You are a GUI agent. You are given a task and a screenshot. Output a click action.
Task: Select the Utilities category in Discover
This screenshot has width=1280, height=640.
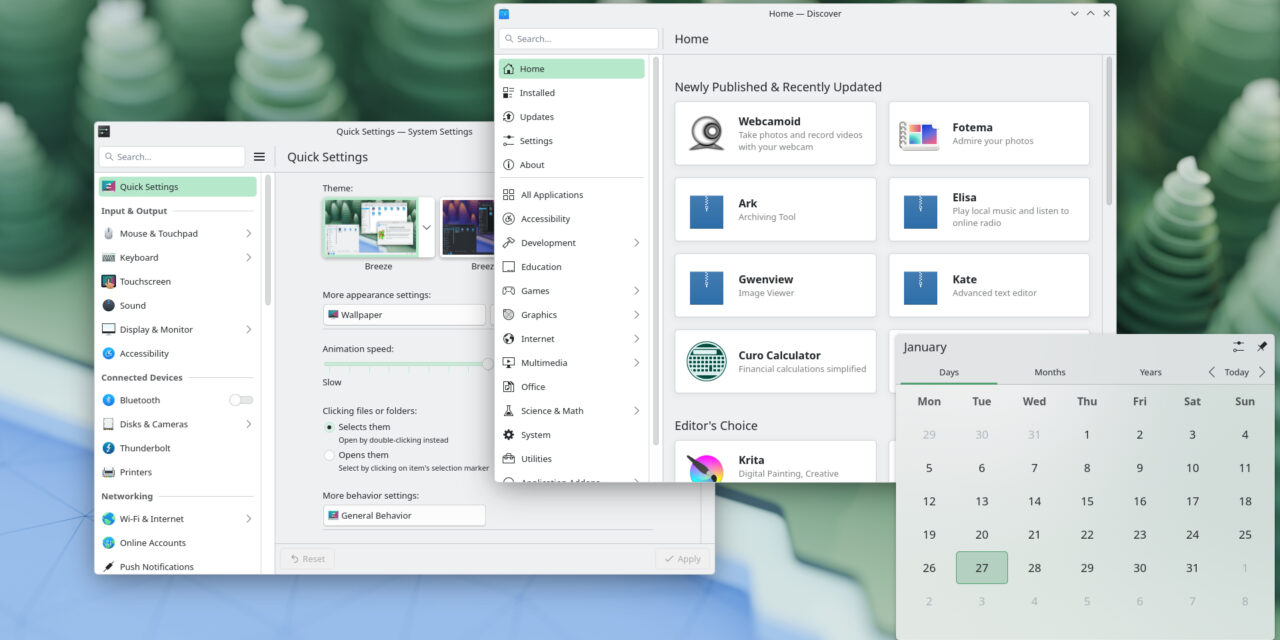coord(572,459)
